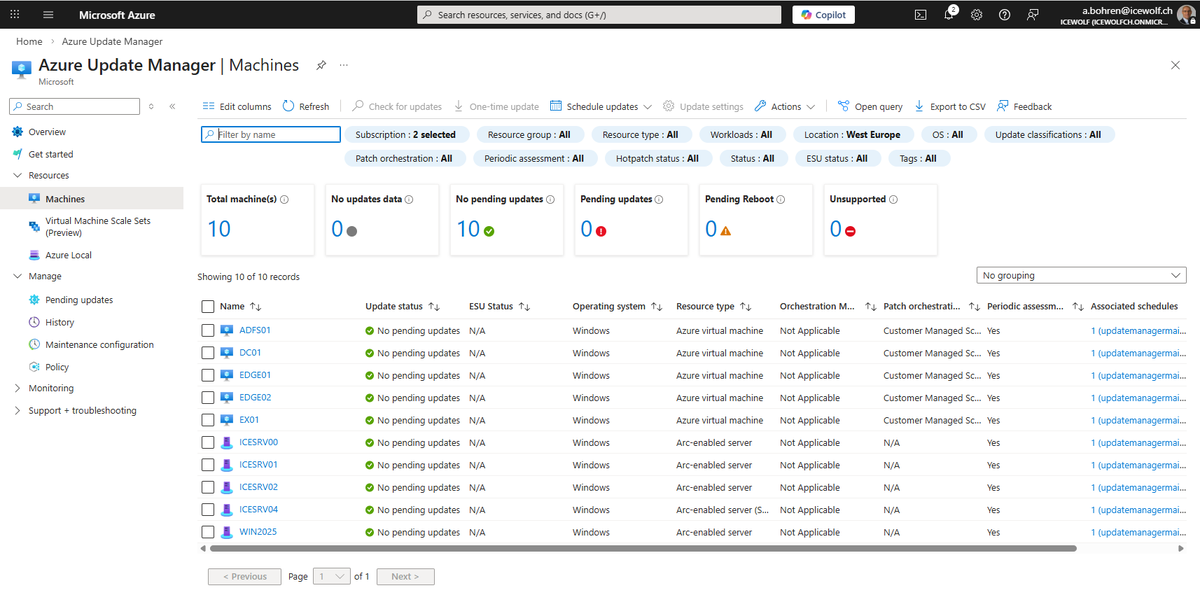The width and height of the screenshot is (1200, 595).
Task: Close the Update Manager blade with X
Action: click(1175, 64)
